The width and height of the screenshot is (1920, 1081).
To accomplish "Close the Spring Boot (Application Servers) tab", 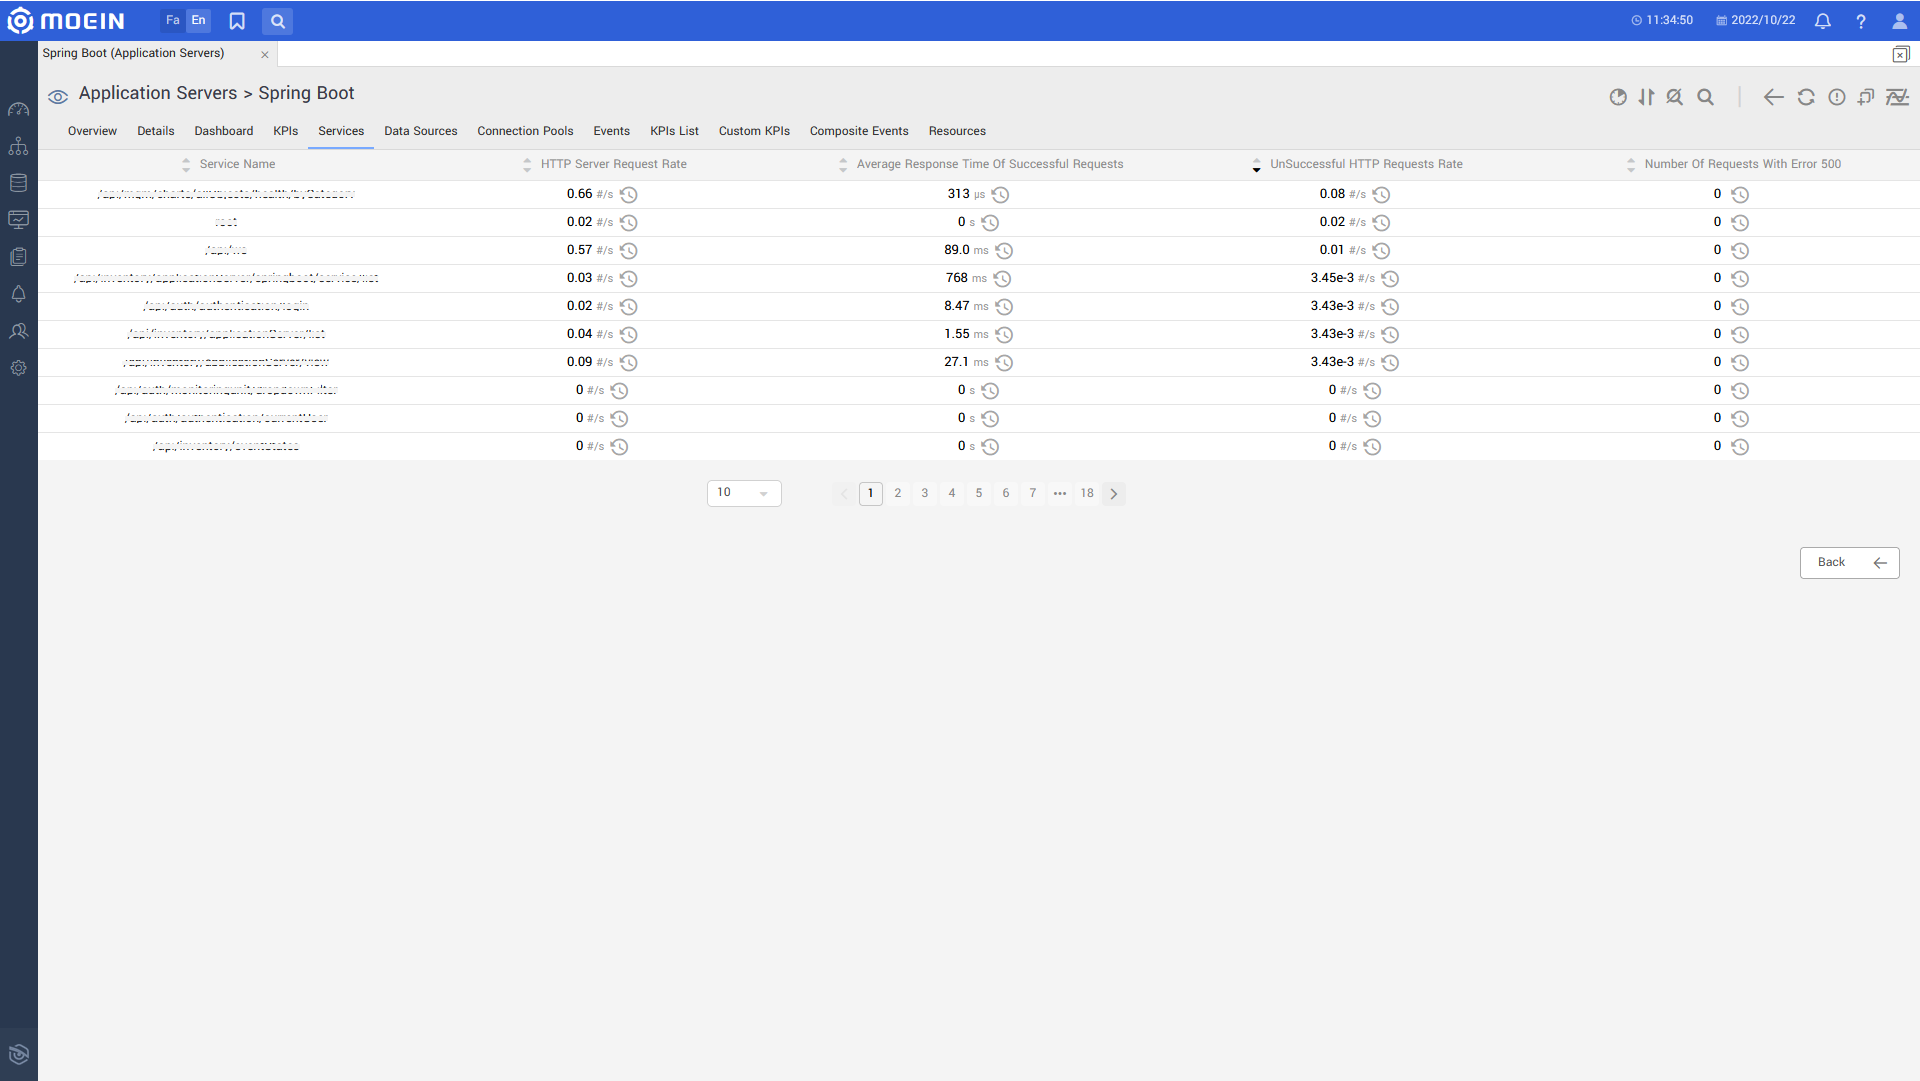I will pos(265,55).
